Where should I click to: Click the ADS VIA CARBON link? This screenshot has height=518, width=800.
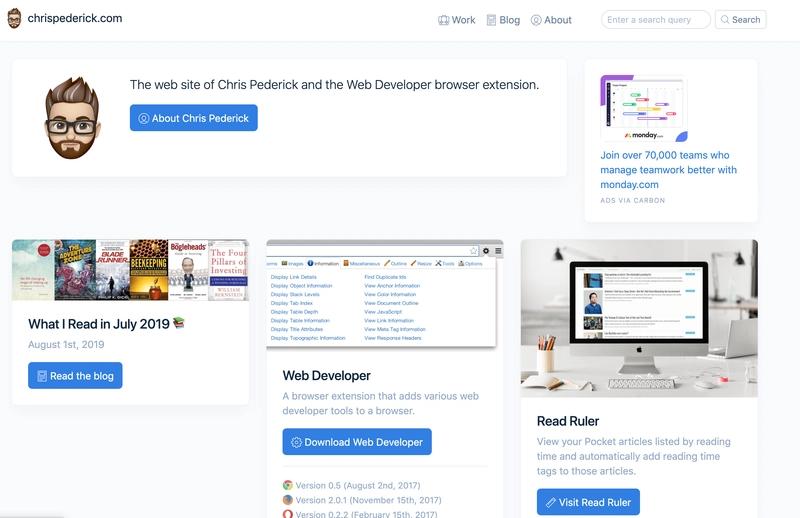[633, 201]
